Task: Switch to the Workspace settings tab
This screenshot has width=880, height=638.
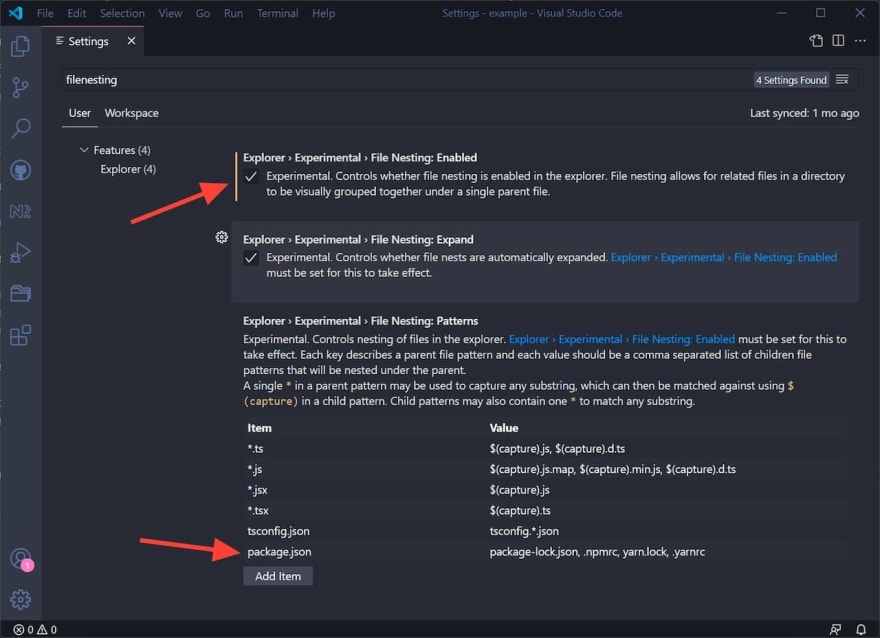Action: pos(131,113)
